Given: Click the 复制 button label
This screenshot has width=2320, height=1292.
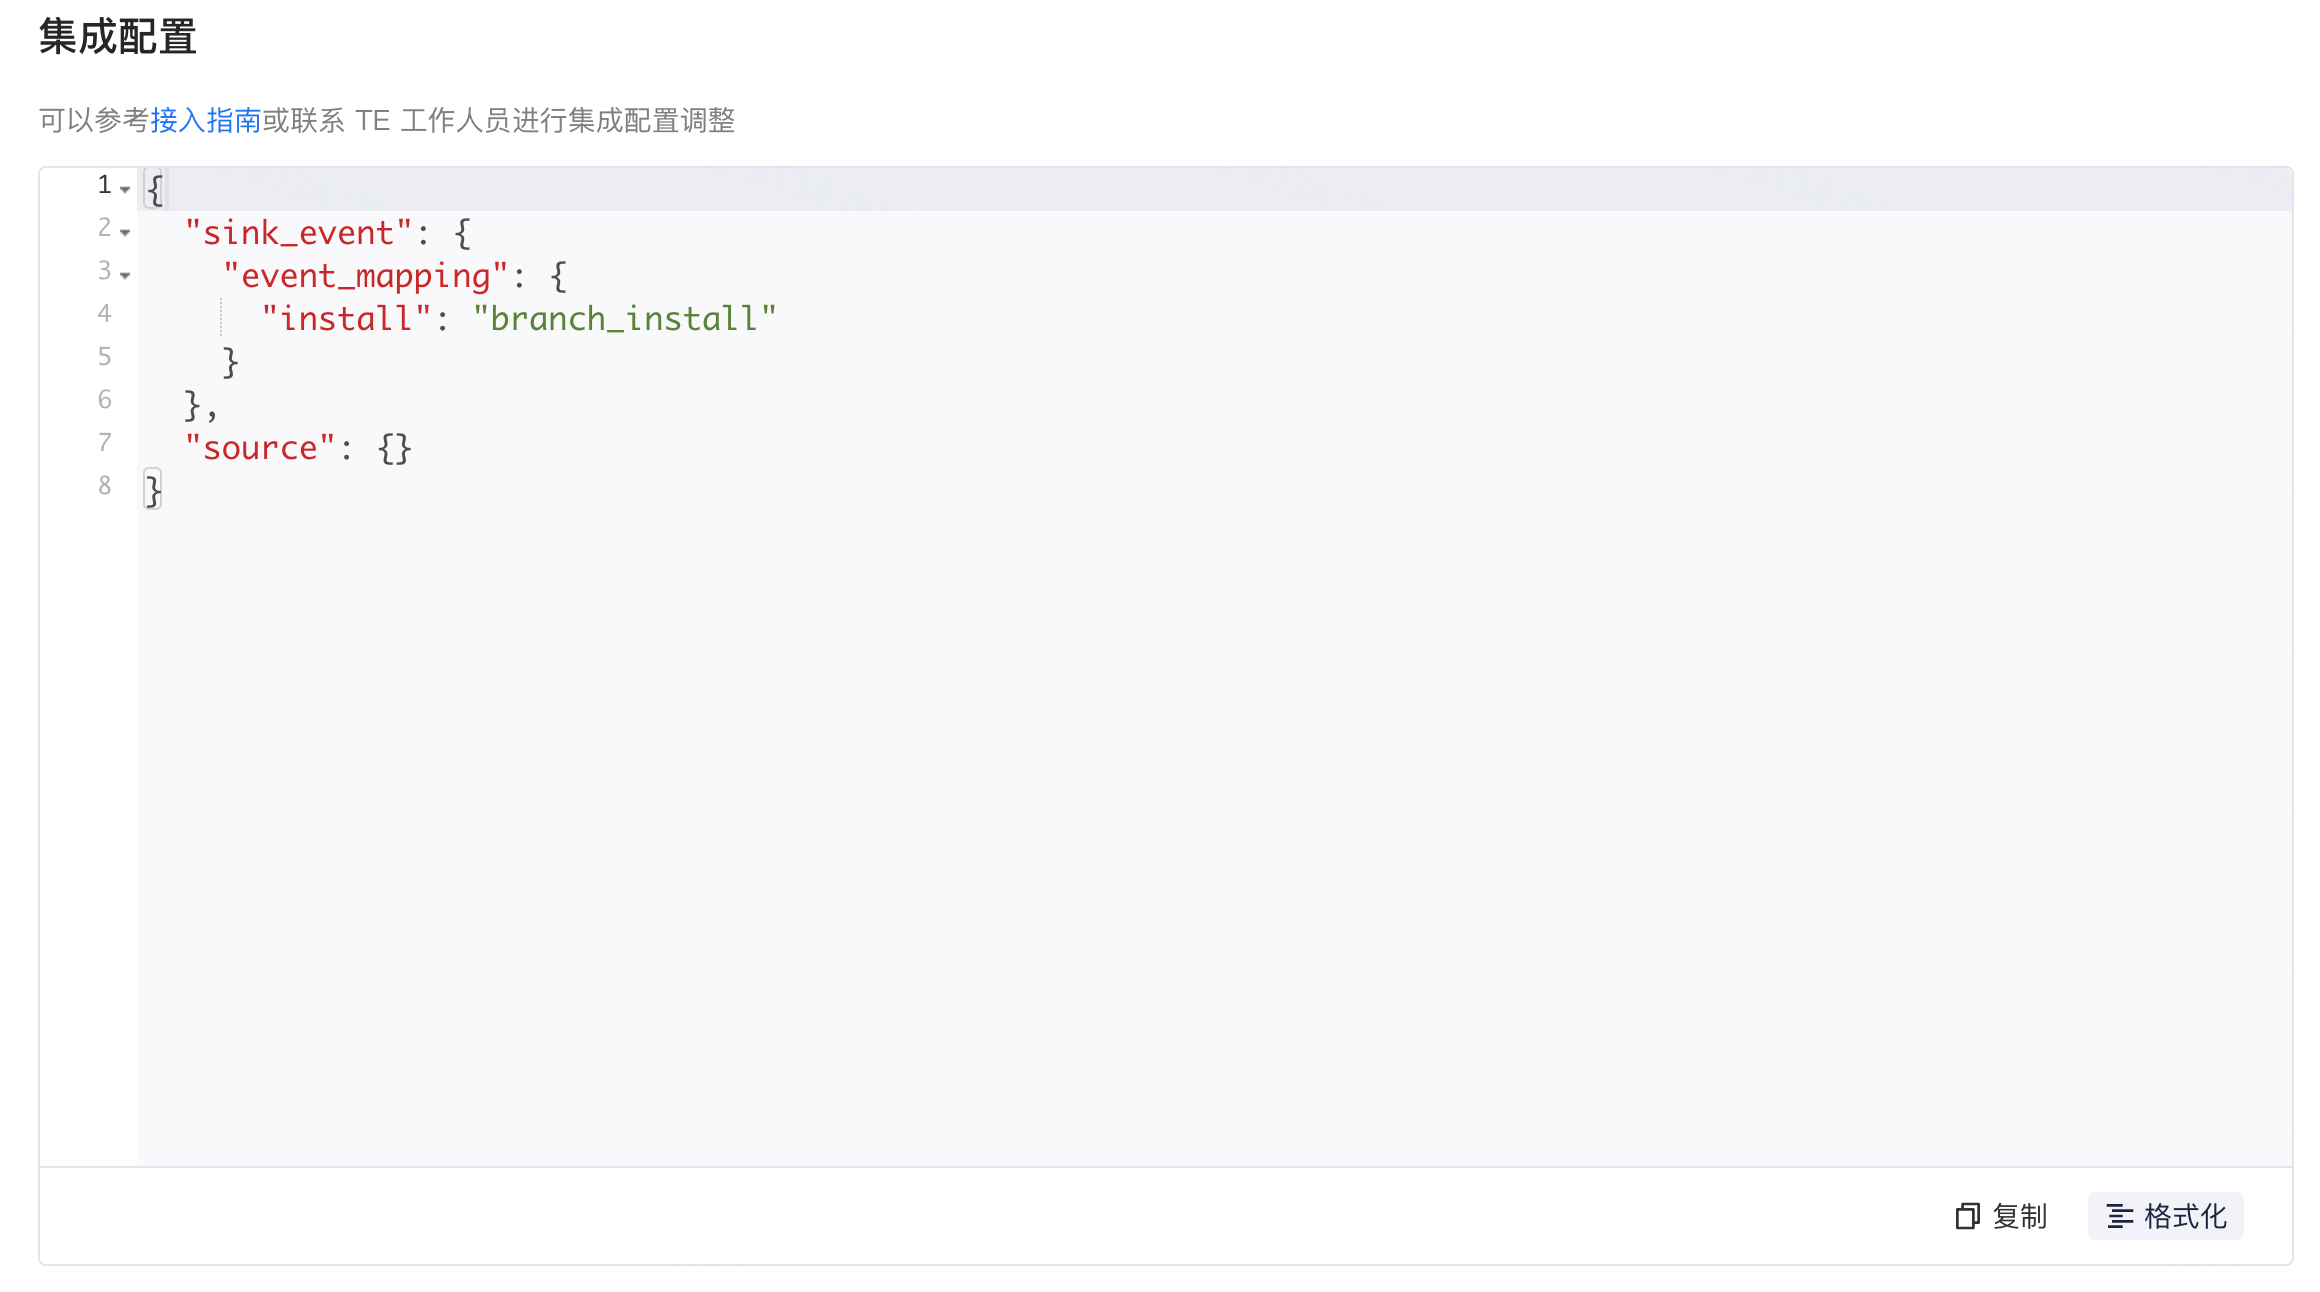Looking at the screenshot, I should tap(2020, 1216).
